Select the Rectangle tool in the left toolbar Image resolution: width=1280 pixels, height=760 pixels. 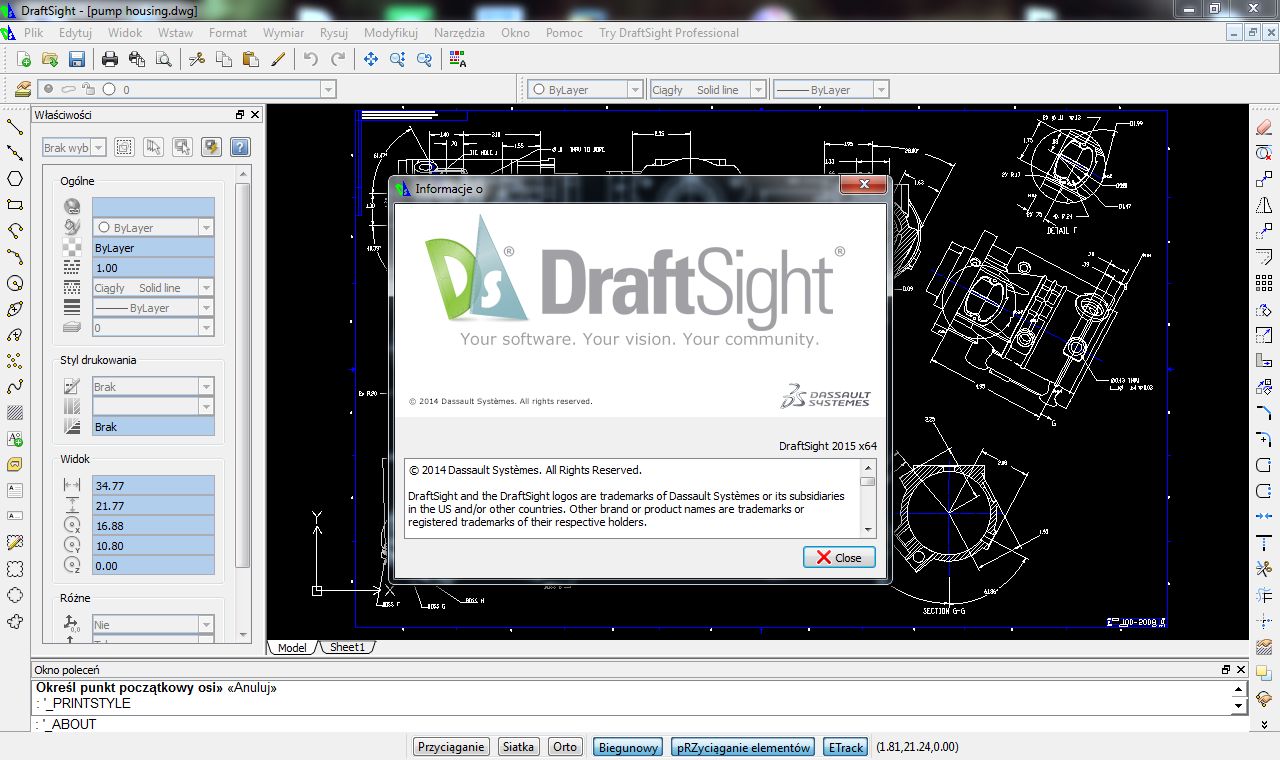pos(15,205)
